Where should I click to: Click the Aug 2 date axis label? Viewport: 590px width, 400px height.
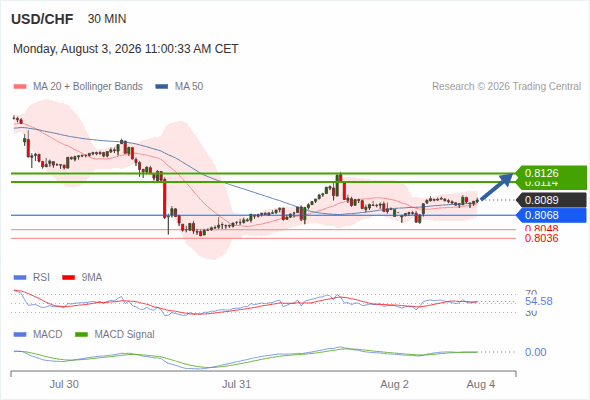[x=394, y=384]
